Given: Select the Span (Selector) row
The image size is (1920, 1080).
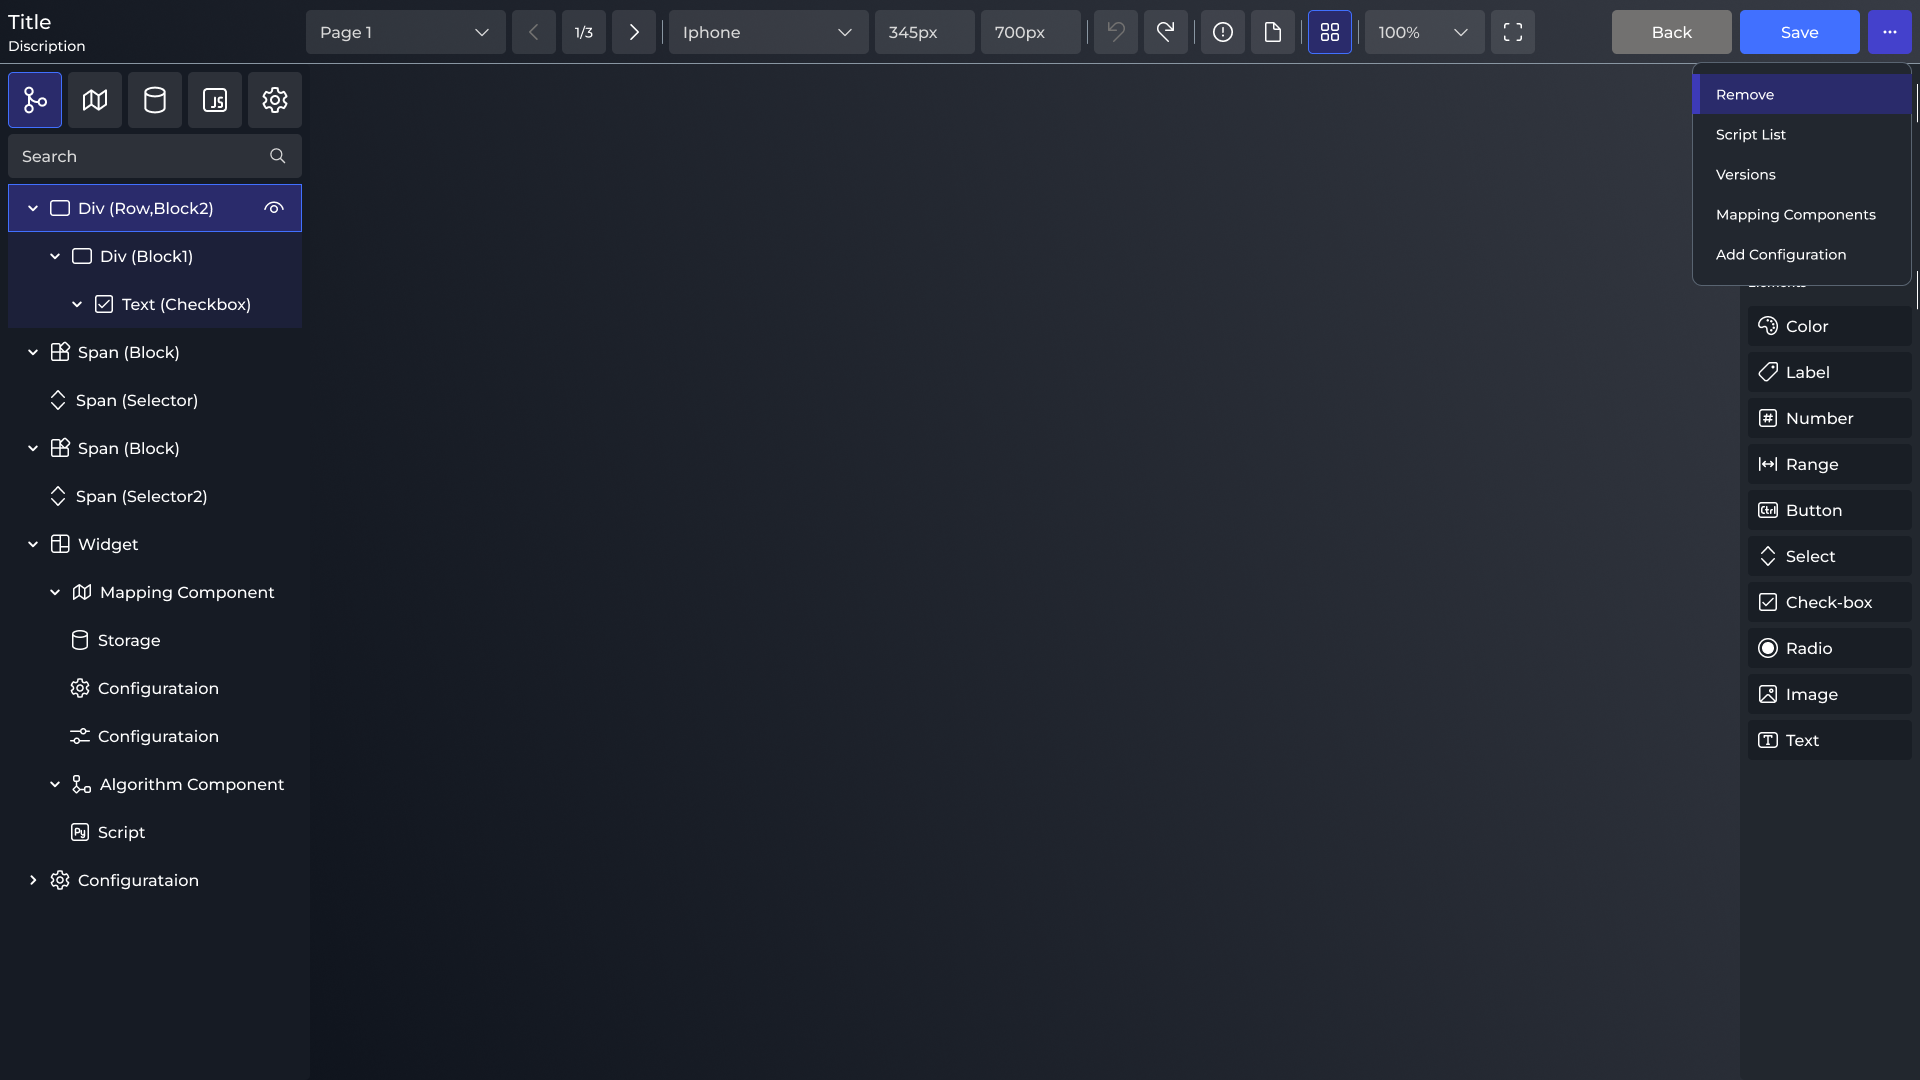Looking at the screenshot, I should tap(155, 400).
